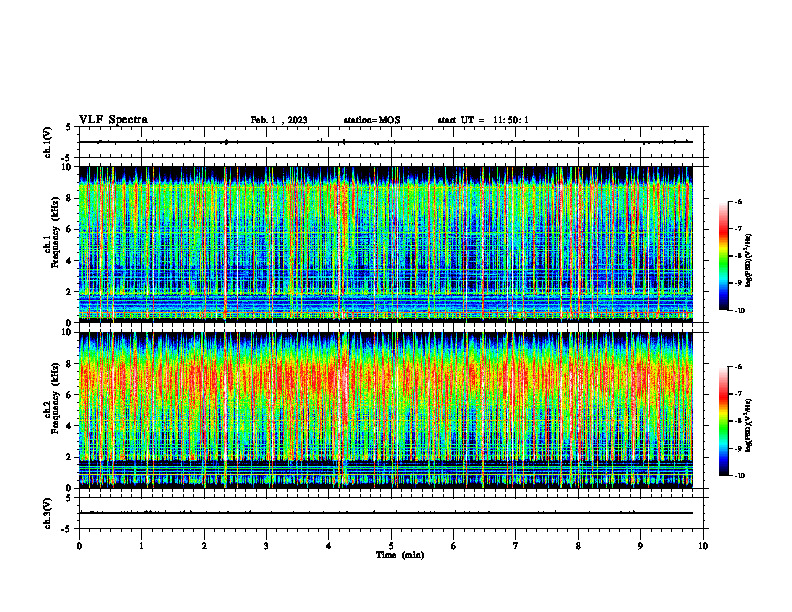Click ch.1 spectrogram "4" kHz tick label
The width and height of the screenshot is (792, 612).
[x=70, y=261]
